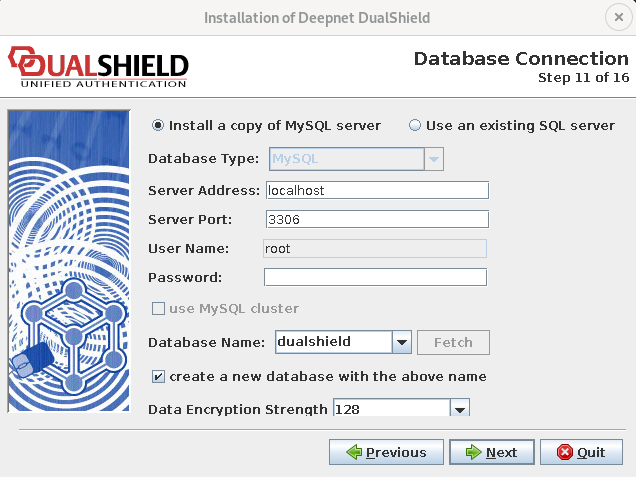The height and width of the screenshot is (477, 636).
Task: Click the green back arrow icon on Previous
Action: point(354,452)
